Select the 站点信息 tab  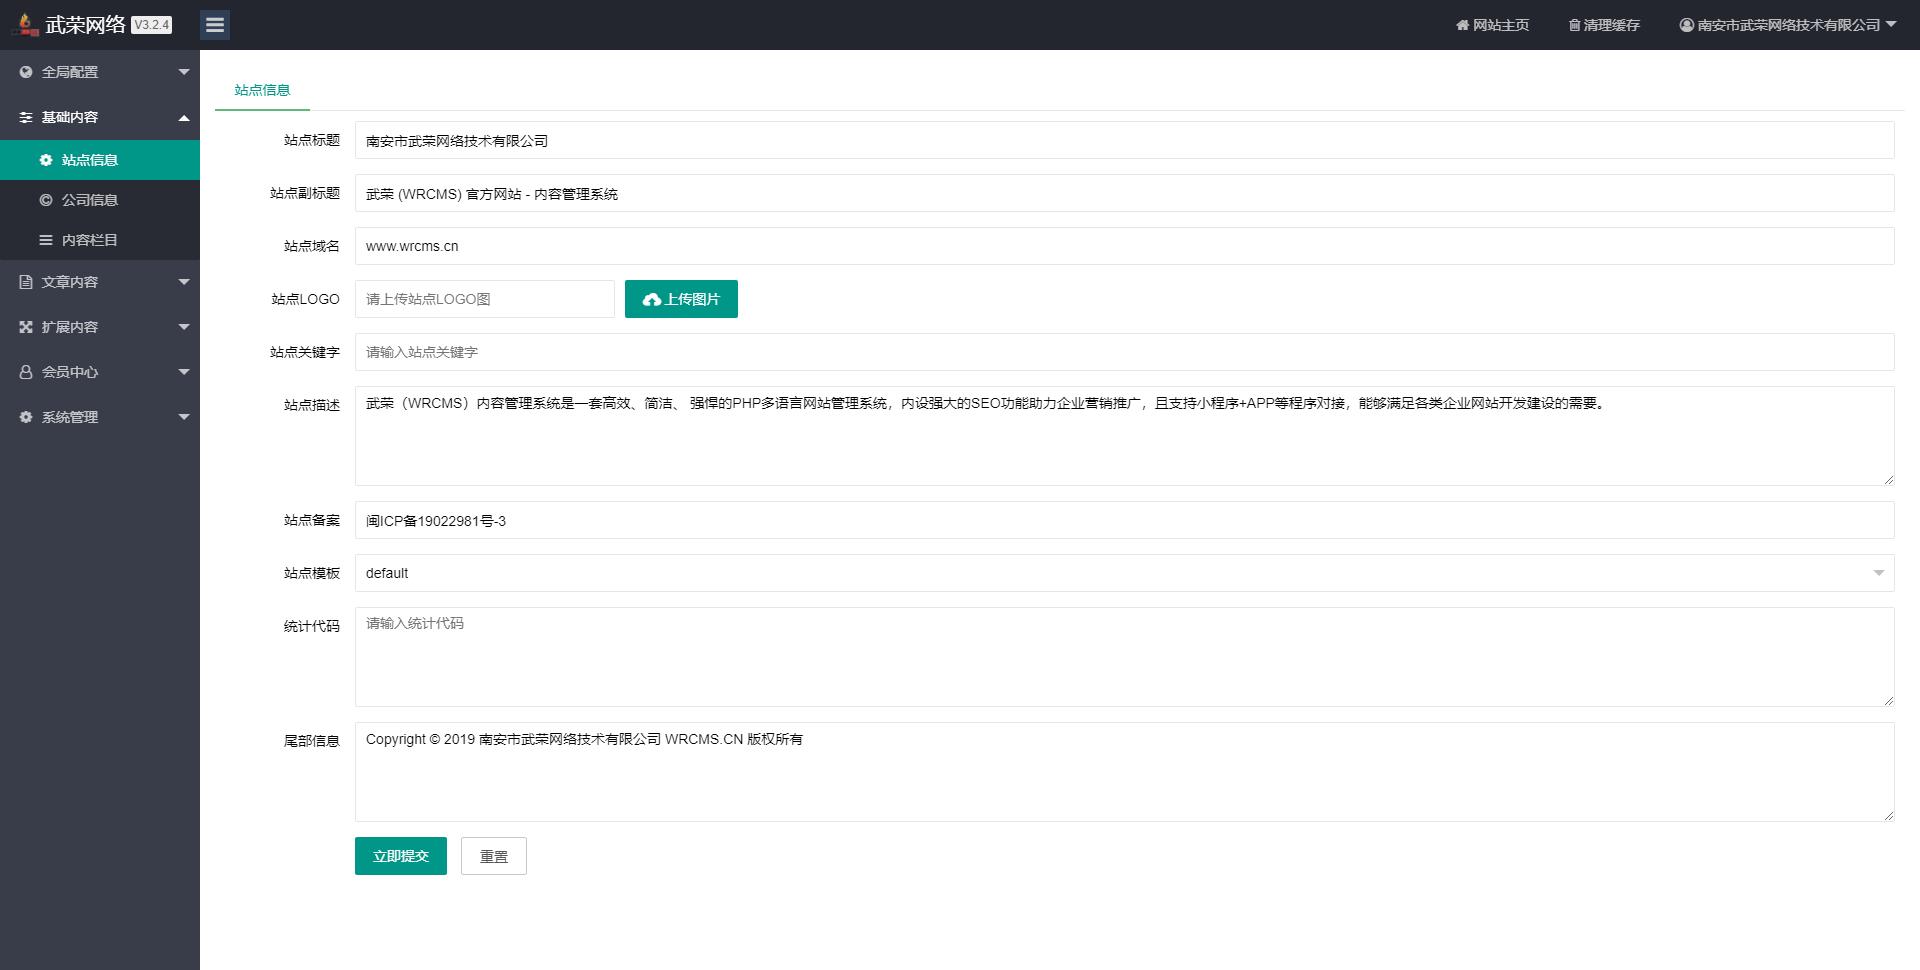point(262,90)
